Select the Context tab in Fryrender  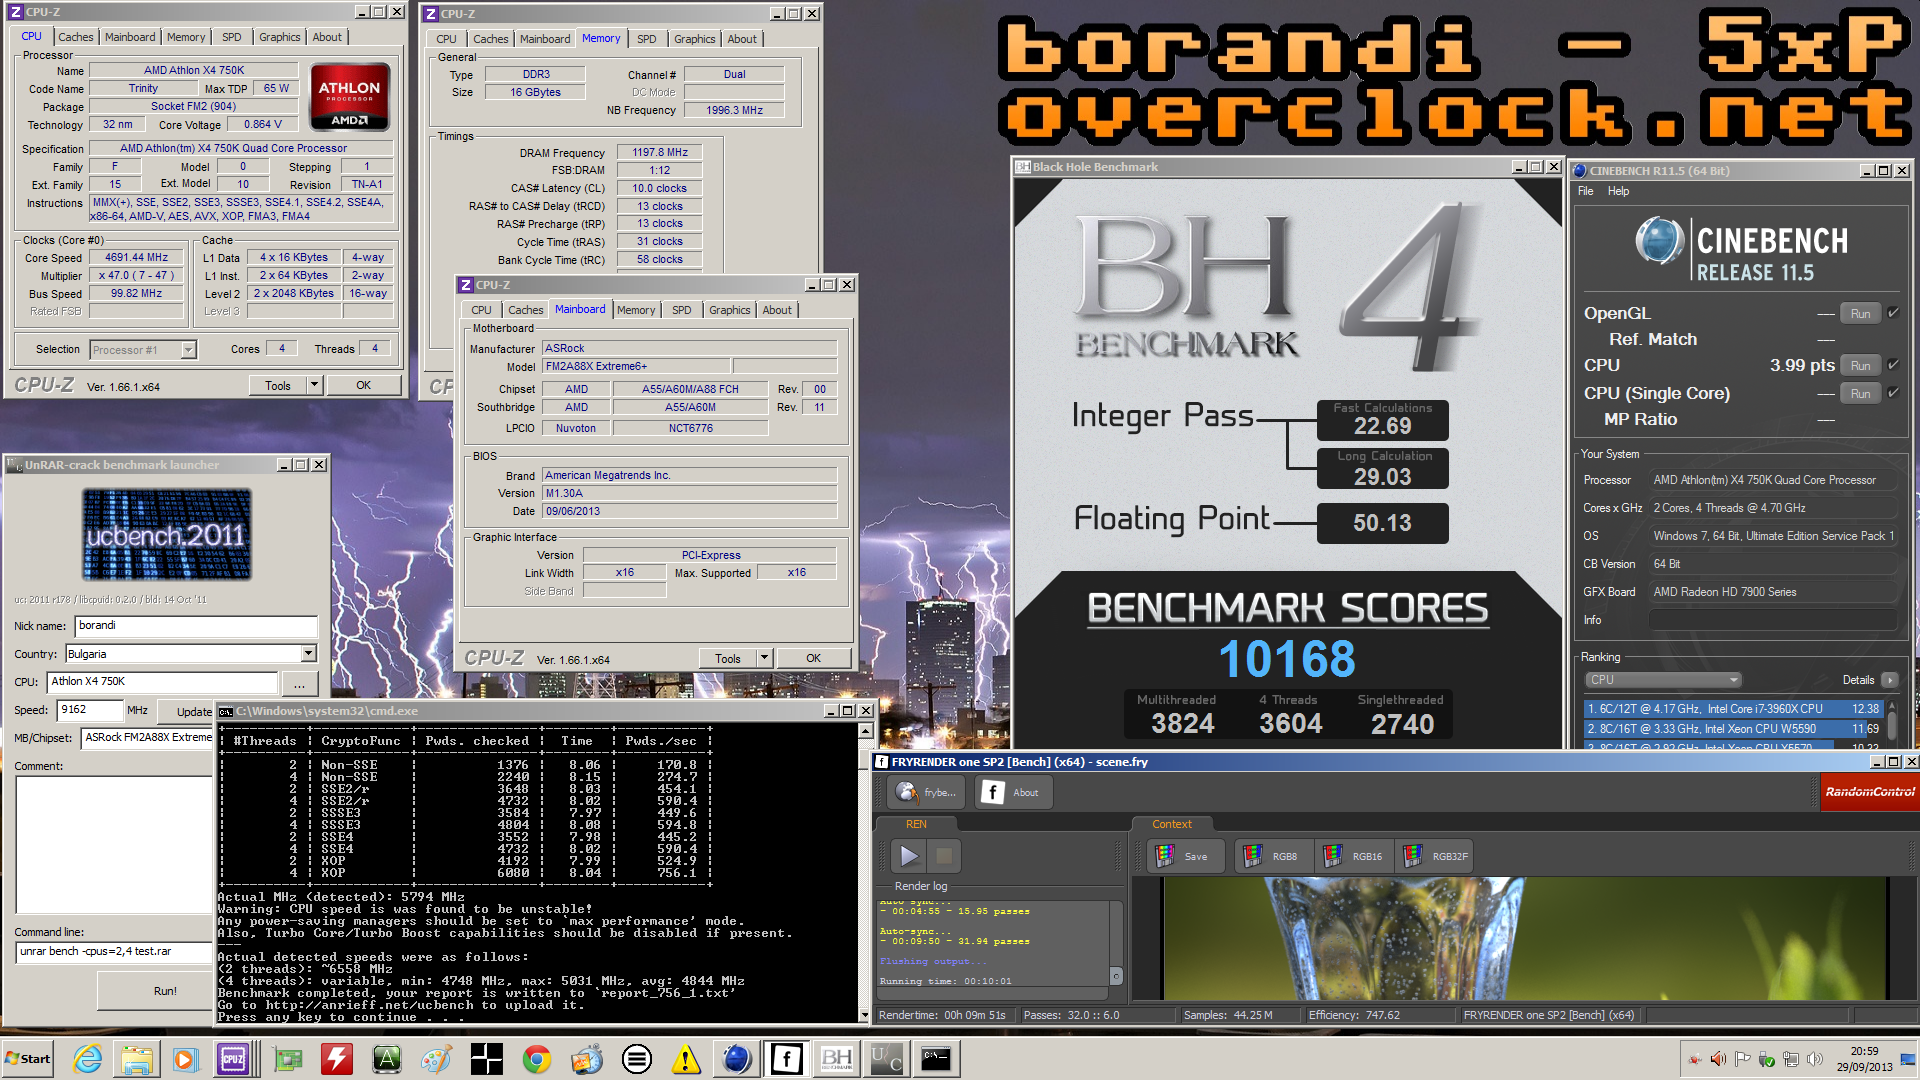click(x=1171, y=824)
